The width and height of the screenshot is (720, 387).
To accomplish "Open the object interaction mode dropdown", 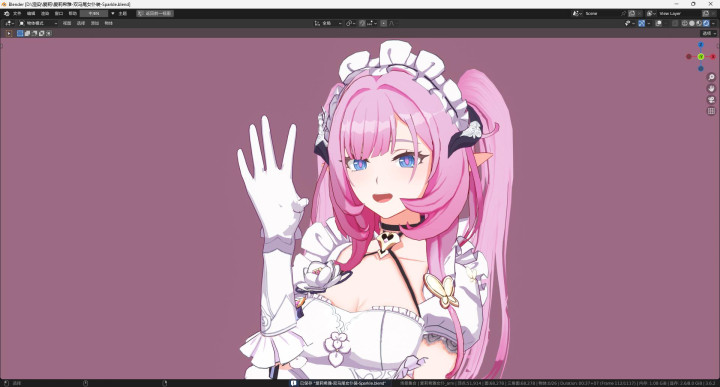I will coord(38,23).
